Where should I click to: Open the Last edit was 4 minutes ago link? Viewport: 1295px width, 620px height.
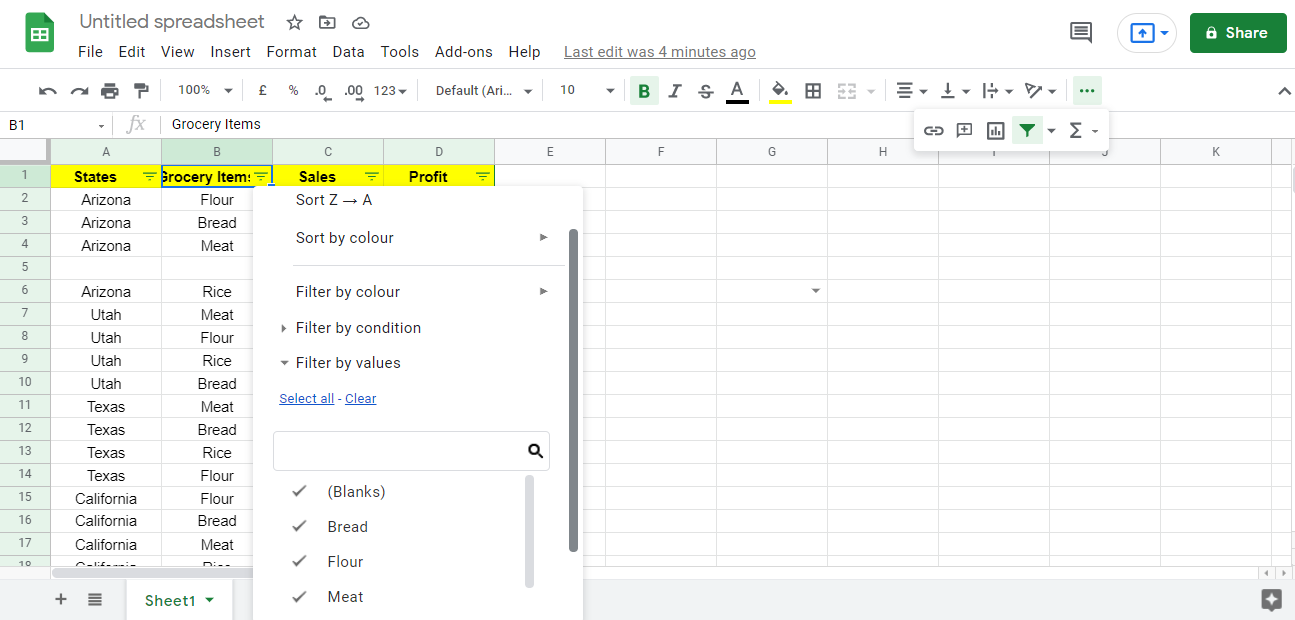(x=660, y=52)
